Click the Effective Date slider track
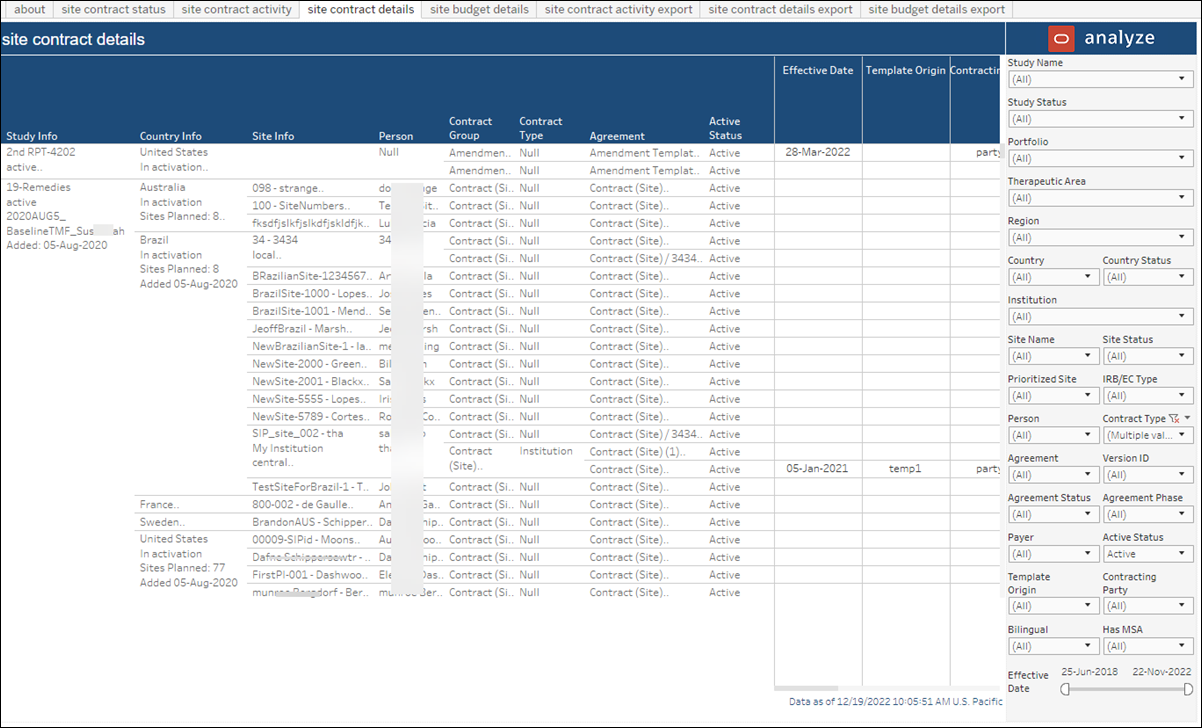The image size is (1202, 728). [1127, 689]
